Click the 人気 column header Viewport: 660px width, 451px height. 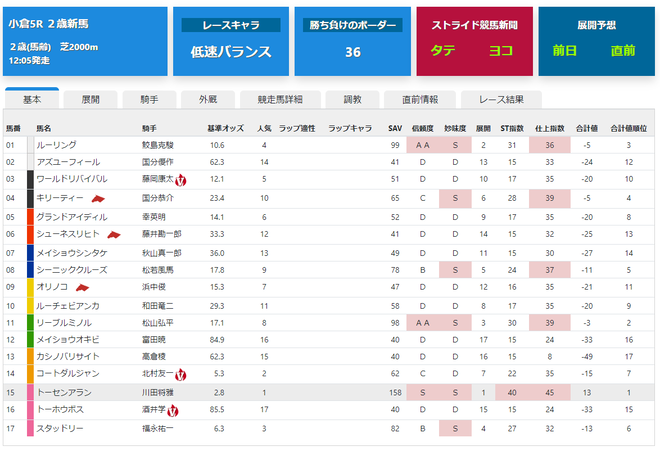point(264,128)
